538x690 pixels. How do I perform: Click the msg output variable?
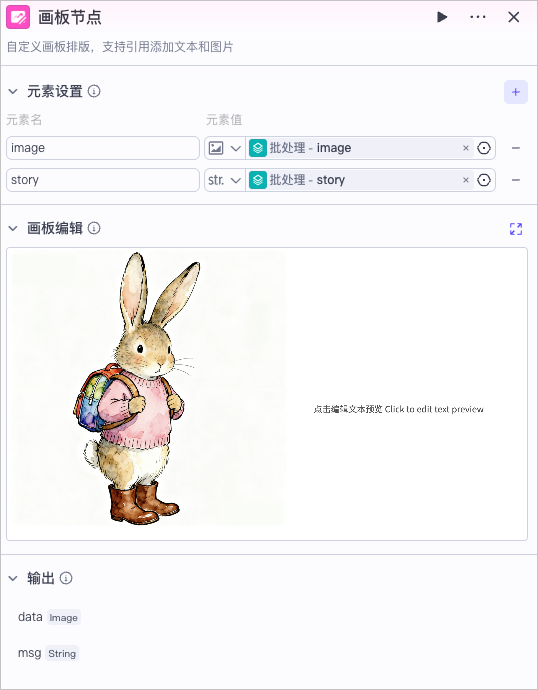(29, 653)
